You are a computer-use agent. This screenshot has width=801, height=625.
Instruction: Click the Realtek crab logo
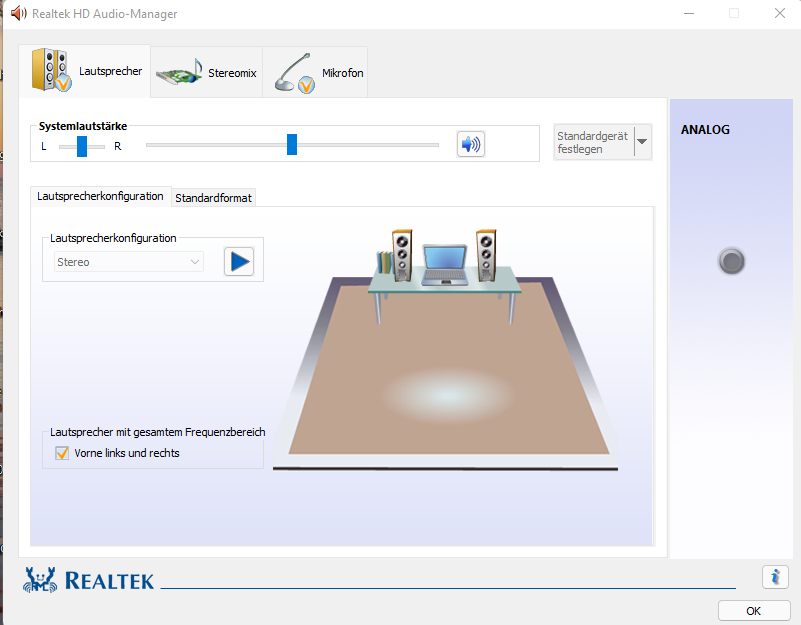(40, 580)
